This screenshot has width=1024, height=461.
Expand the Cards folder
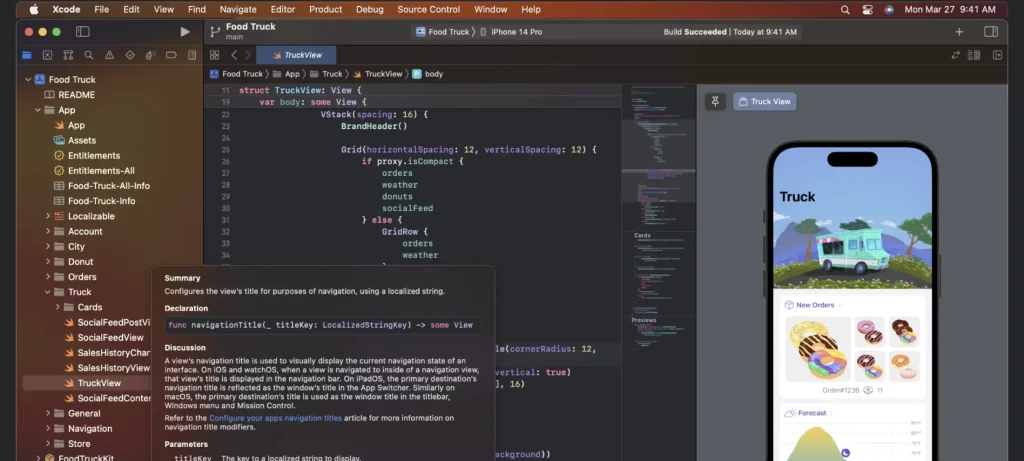coord(57,307)
